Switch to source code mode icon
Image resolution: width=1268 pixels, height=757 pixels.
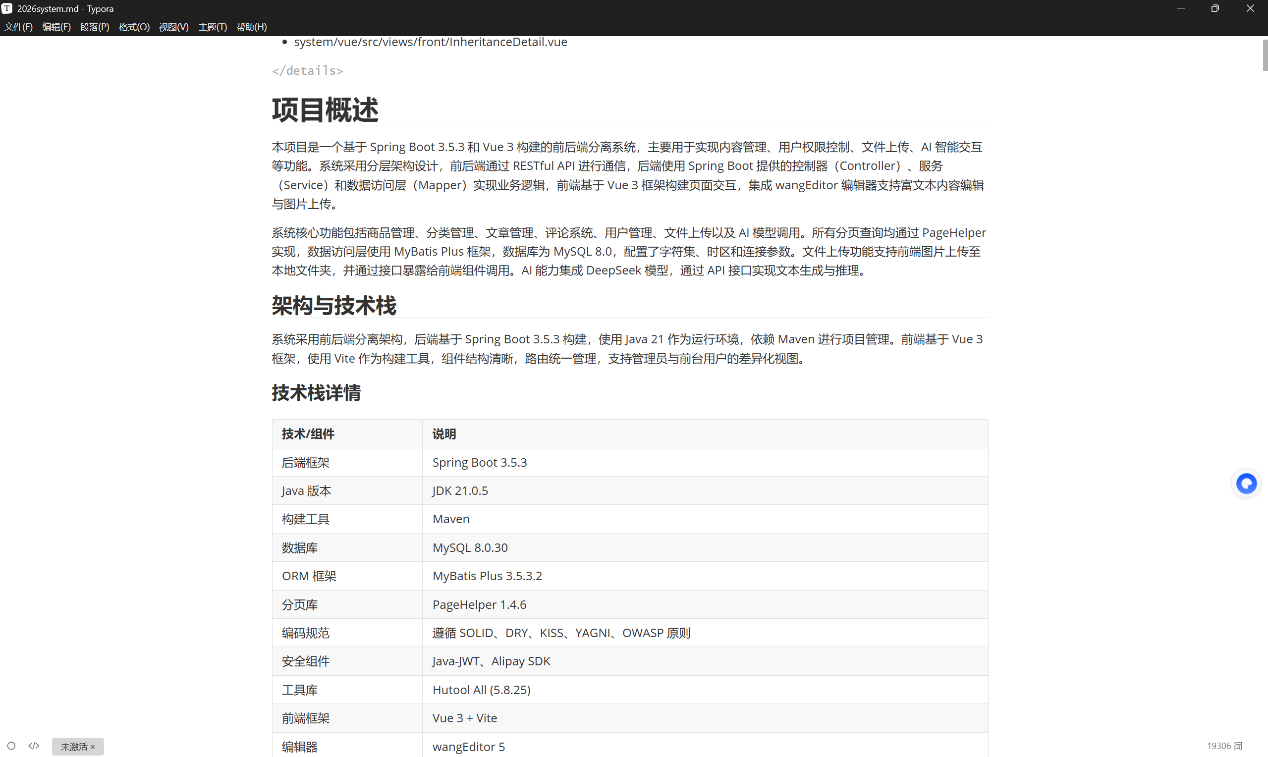(x=34, y=746)
